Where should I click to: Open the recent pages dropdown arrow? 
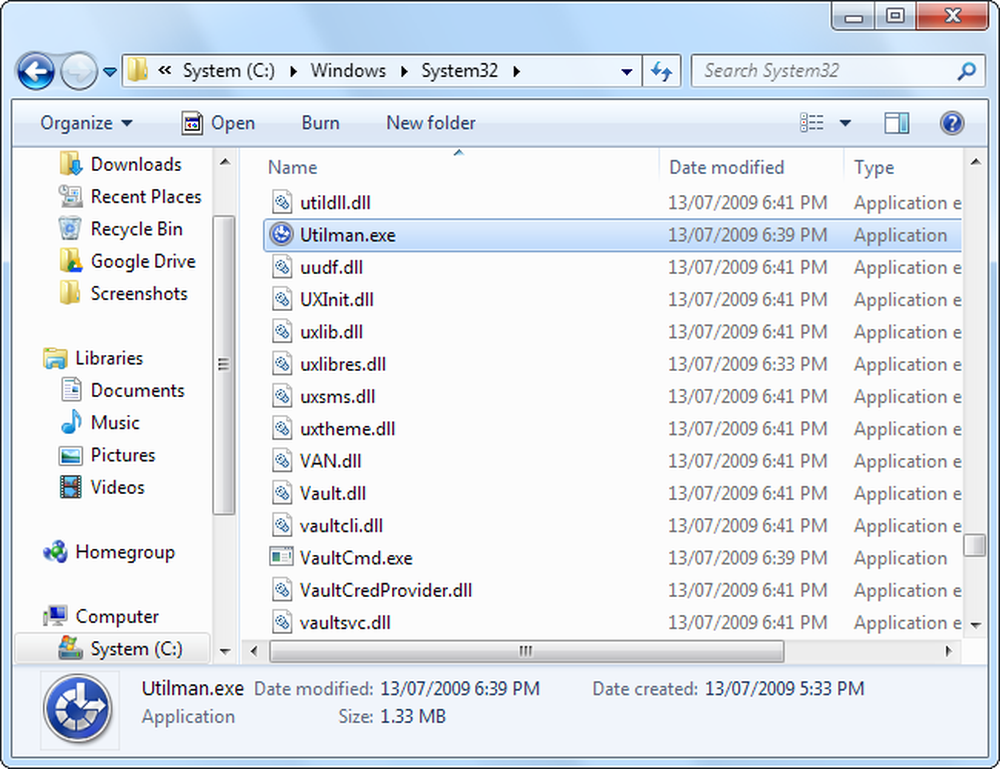110,71
